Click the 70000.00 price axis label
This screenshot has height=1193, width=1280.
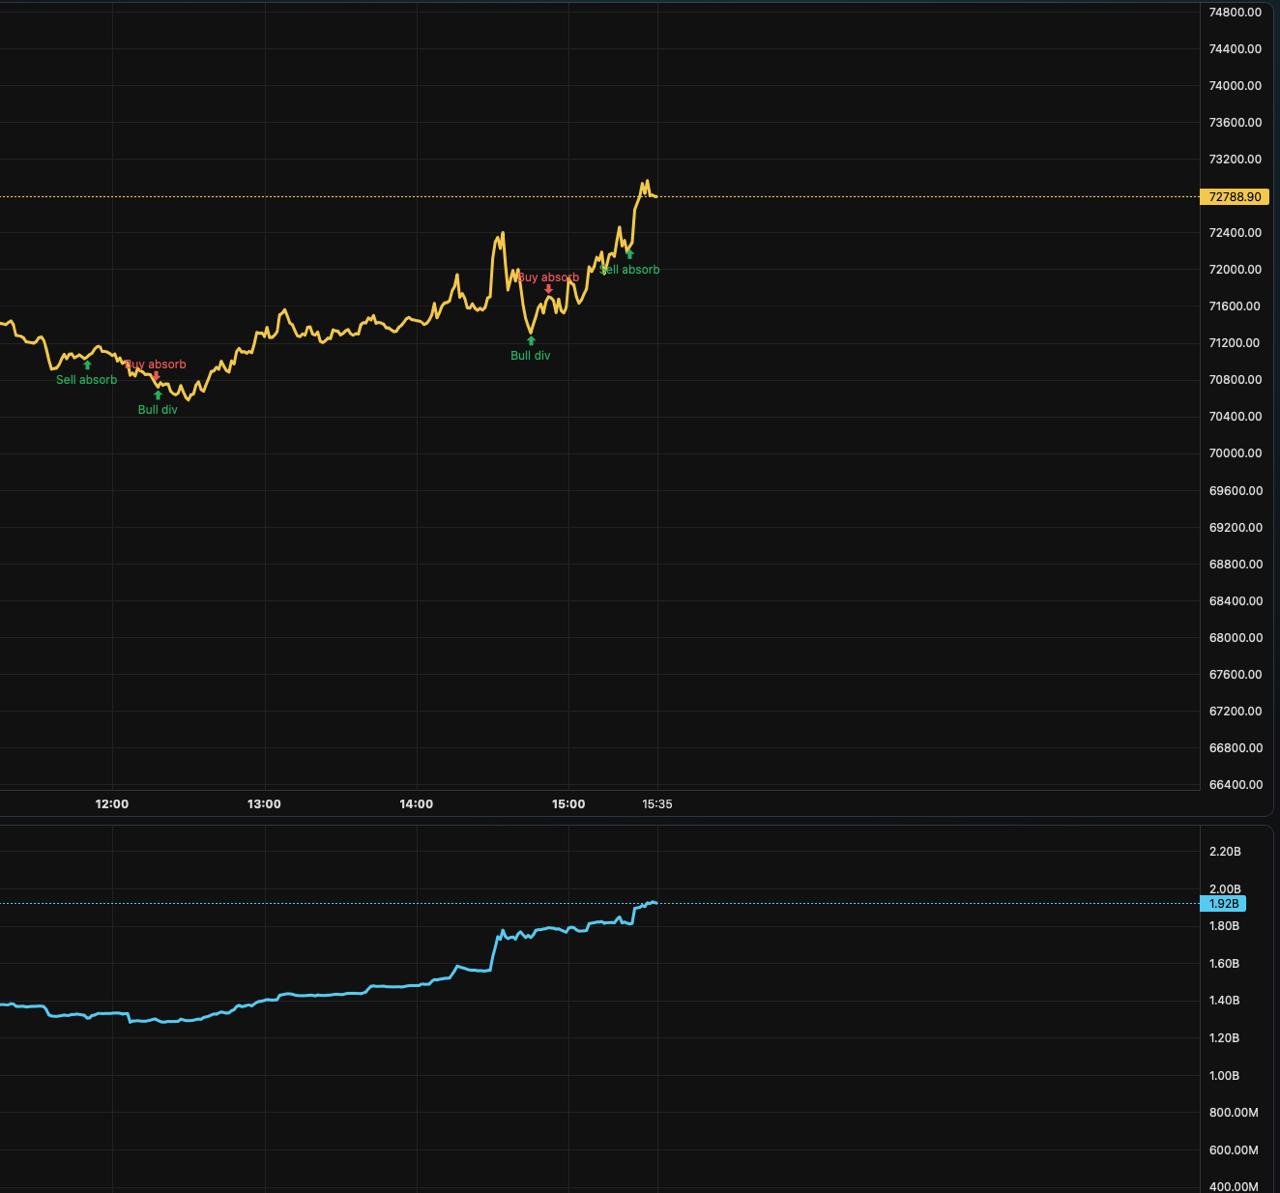pos(1235,453)
